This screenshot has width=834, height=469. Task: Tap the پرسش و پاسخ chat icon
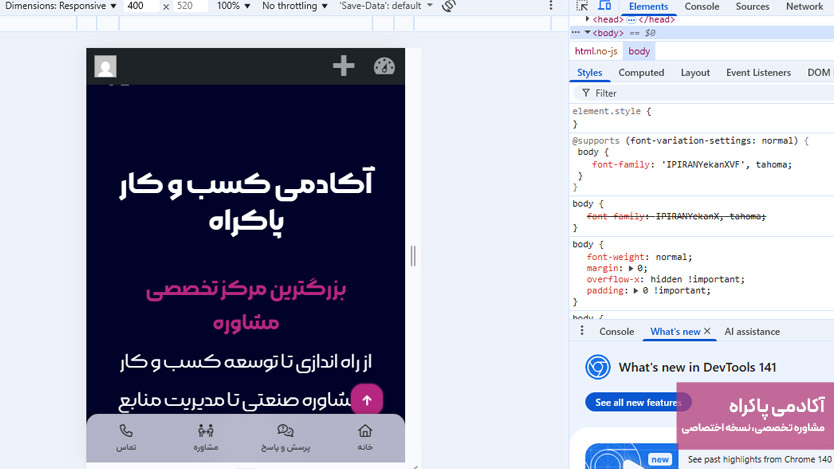[286, 431]
